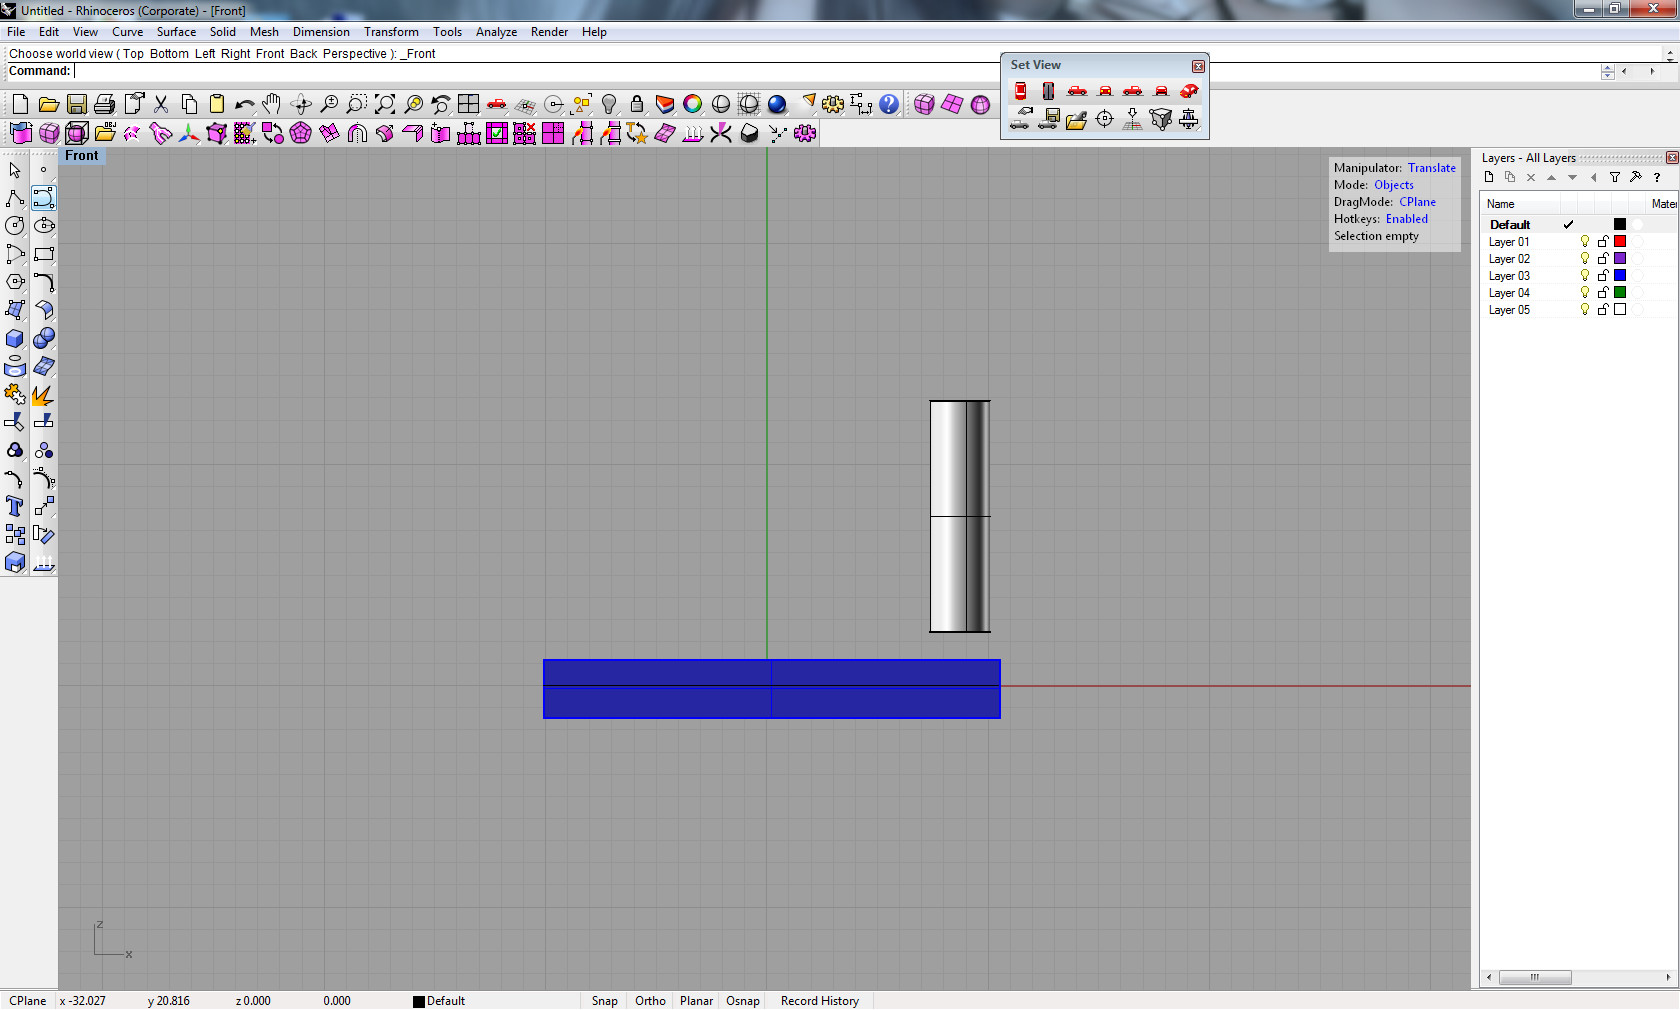This screenshot has height=1010, width=1680.
Task: Click the layer filter funnel icon
Action: (1614, 178)
